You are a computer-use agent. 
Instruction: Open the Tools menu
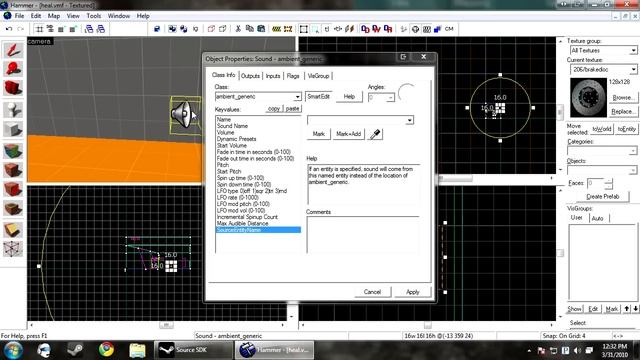(x=93, y=16)
